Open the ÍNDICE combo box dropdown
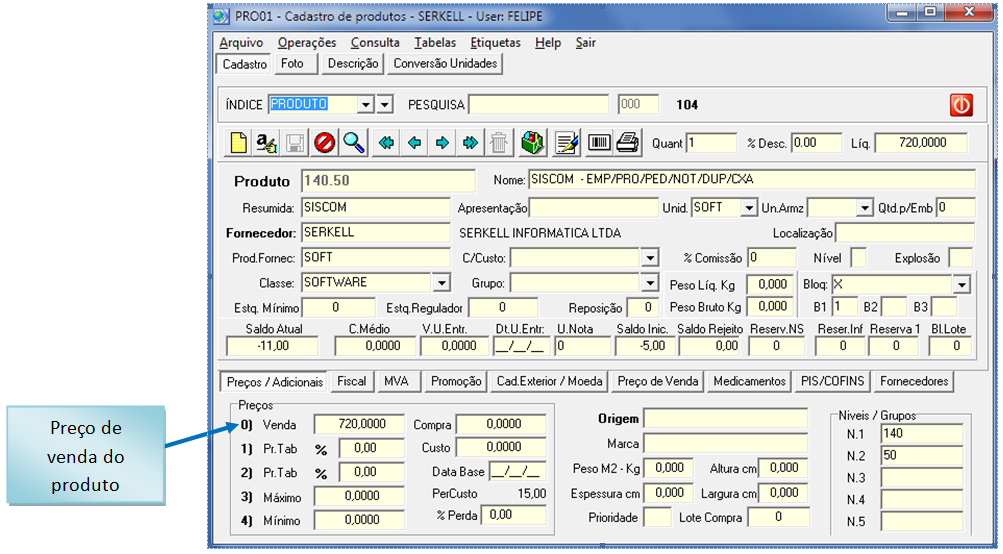The width and height of the screenshot is (1003, 554). (x=366, y=104)
